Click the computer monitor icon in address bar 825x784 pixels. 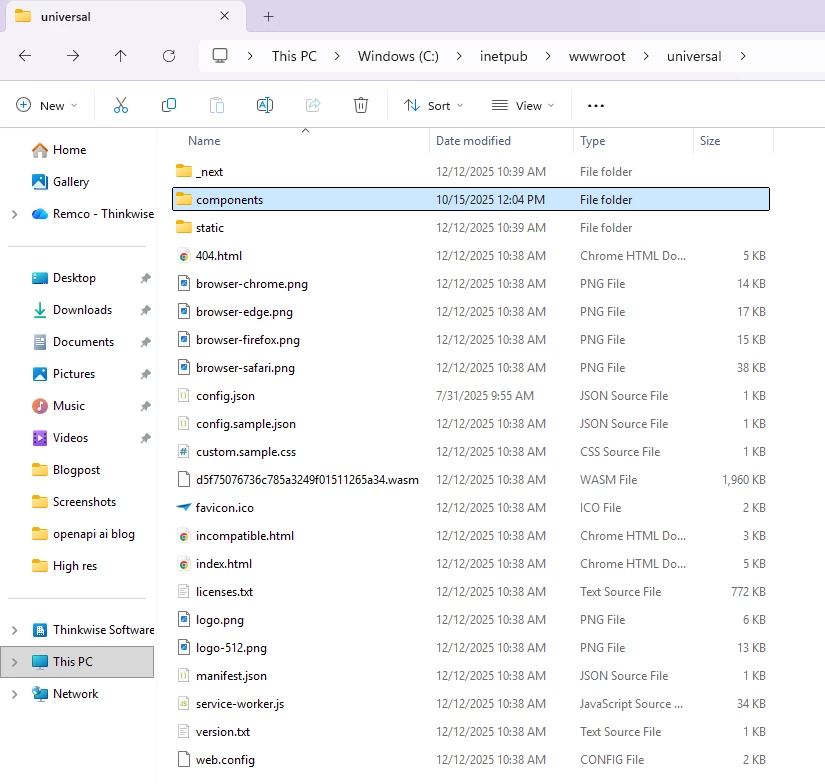click(x=219, y=56)
